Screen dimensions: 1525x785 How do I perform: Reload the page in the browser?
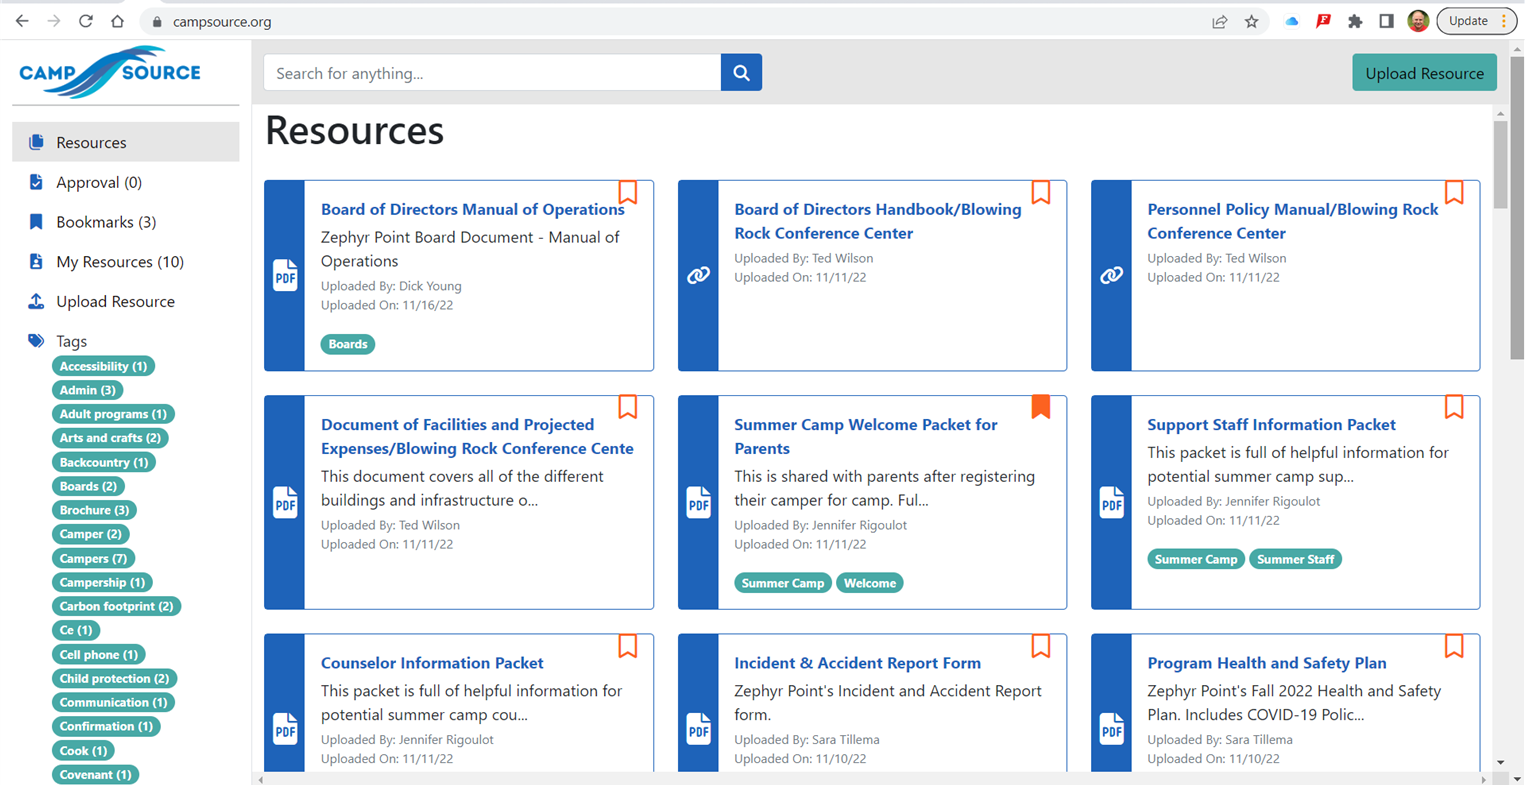tap(86, 21)
